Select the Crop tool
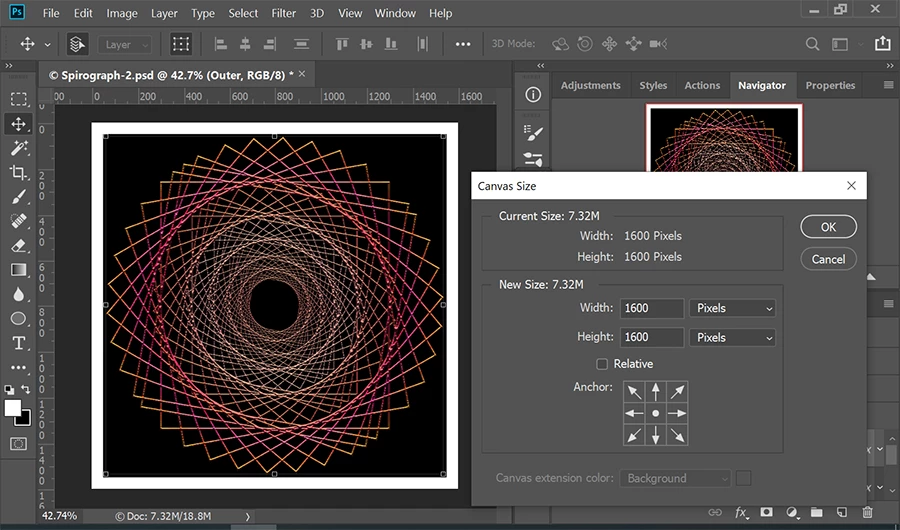Image resolution: width=900 pixels, height=530 pixels. coord(18,173)
